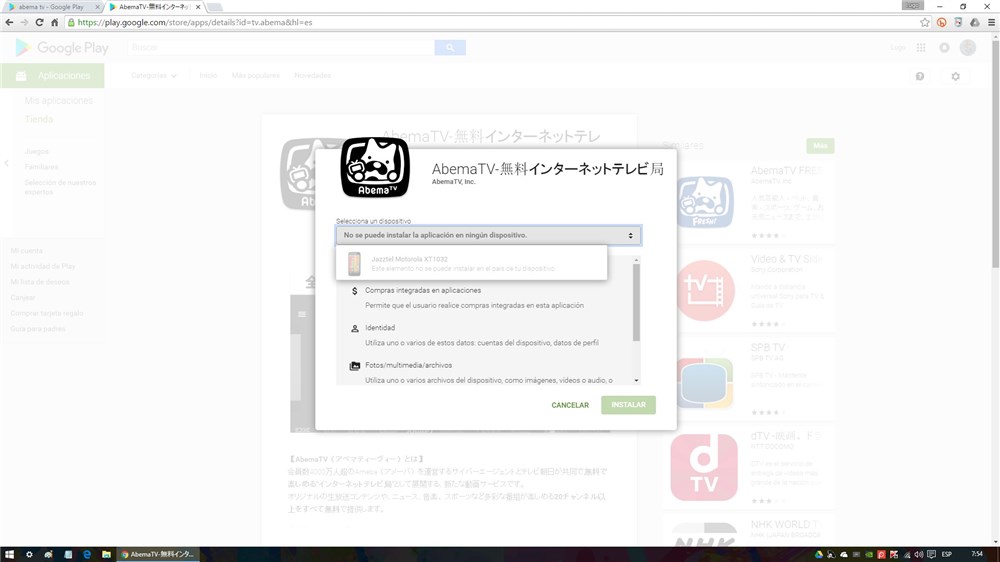Click the INSTALAR button
1000x562 pixels.
[628, 405]
